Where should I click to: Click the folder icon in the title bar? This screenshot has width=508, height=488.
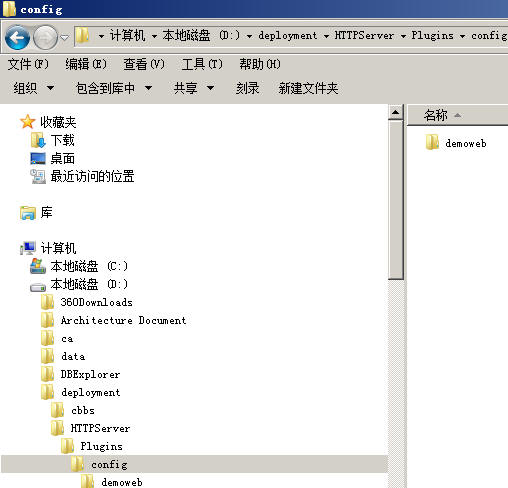pos(9,9)
